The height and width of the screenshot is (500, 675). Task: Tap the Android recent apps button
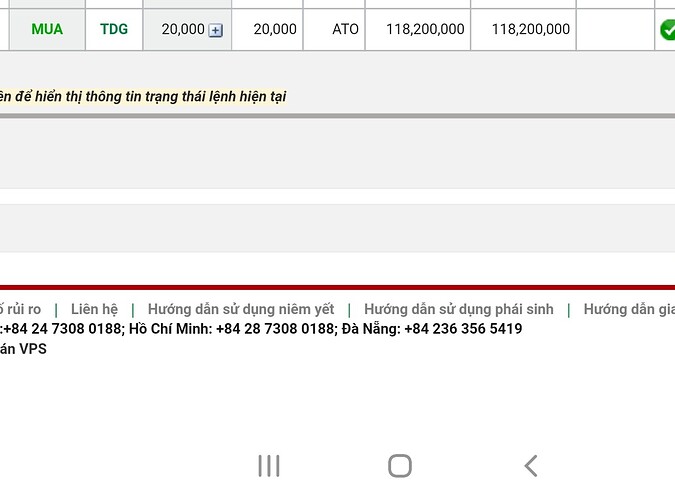[x=269, y=466]
